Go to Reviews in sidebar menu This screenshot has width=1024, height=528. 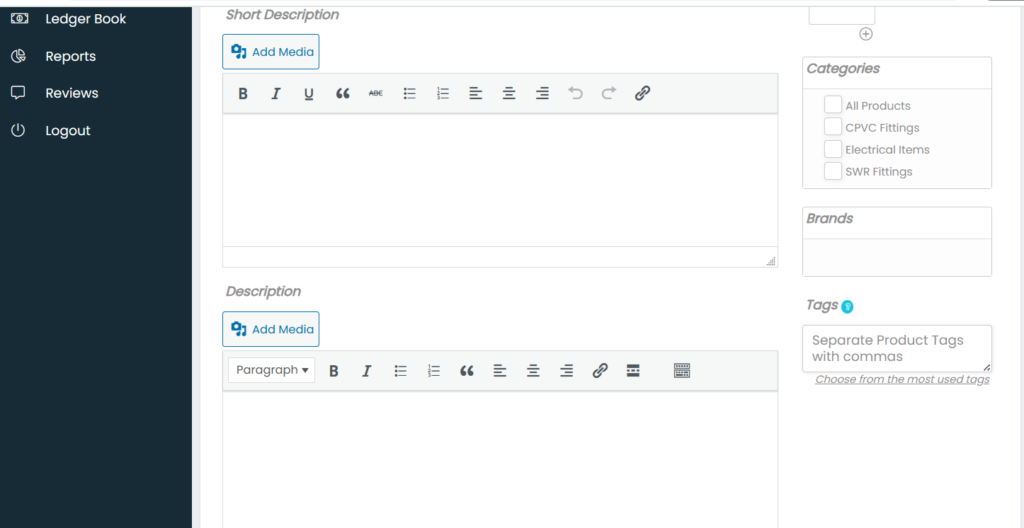click(x=71, y=93)
